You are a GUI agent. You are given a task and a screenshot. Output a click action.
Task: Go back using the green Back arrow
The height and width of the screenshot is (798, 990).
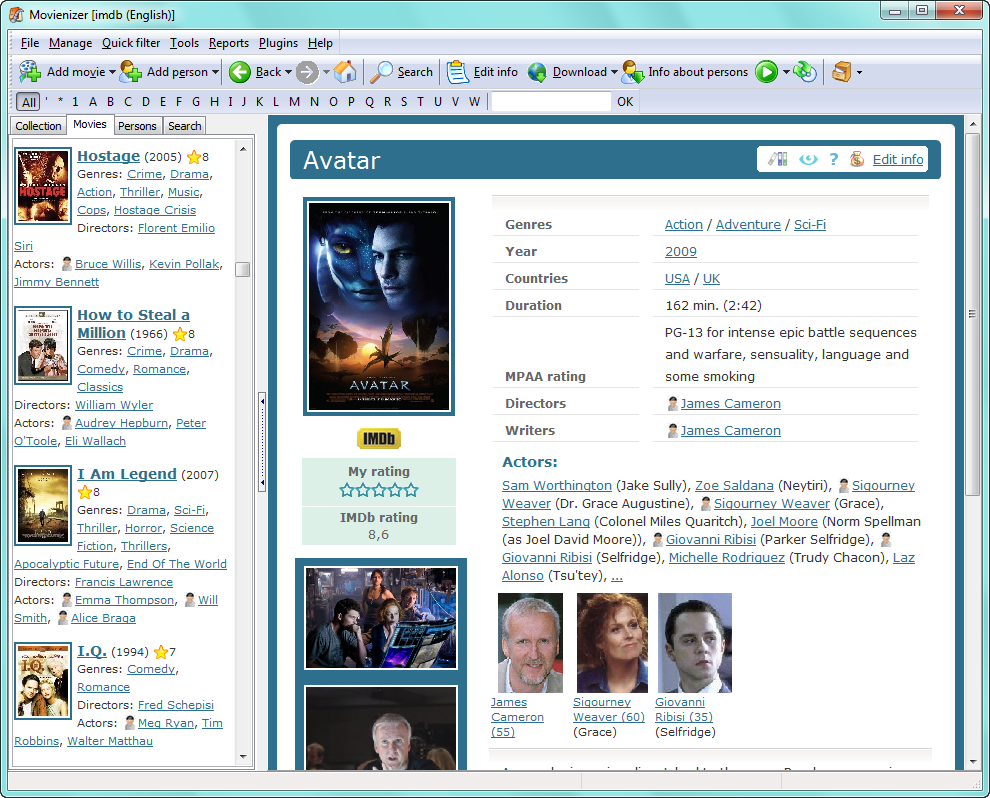239,72
